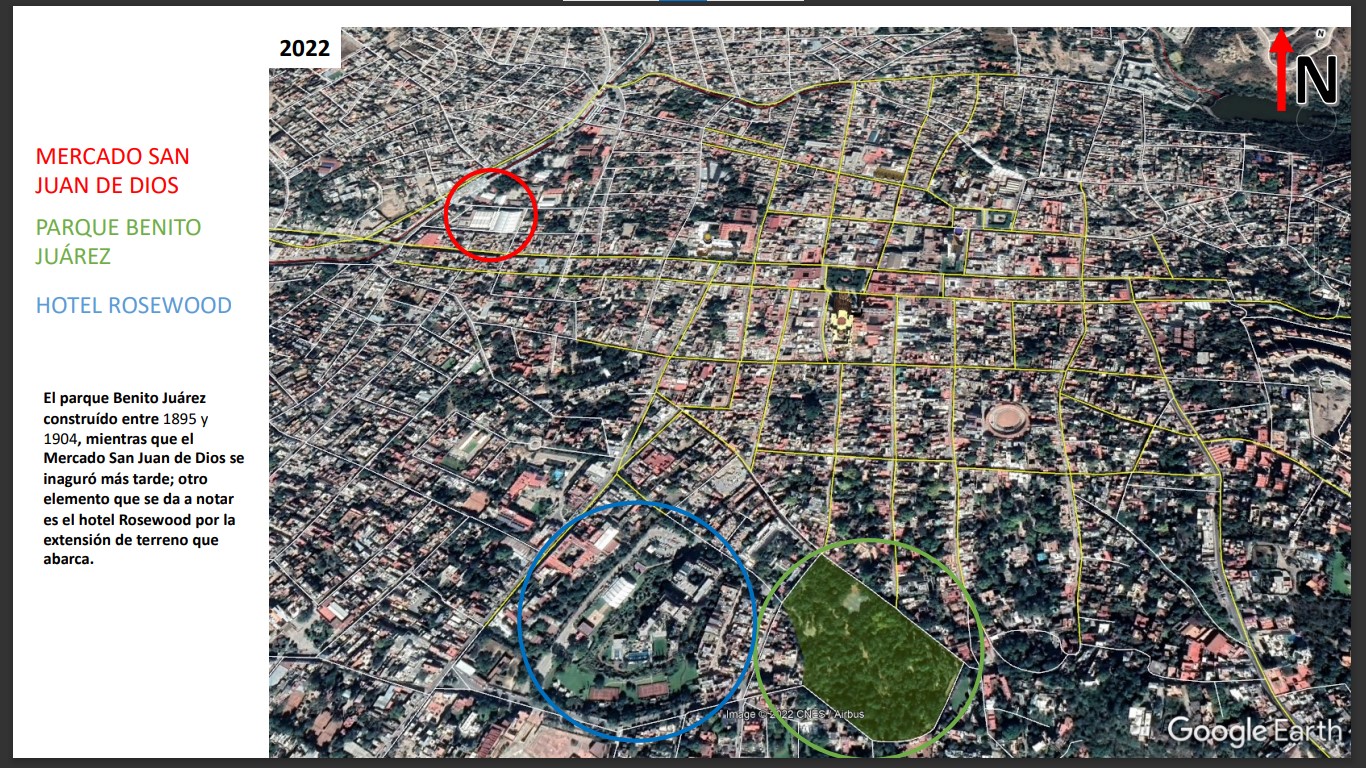Click the green main plaza garden
1366x768 pixels.
tap(847, 280)
